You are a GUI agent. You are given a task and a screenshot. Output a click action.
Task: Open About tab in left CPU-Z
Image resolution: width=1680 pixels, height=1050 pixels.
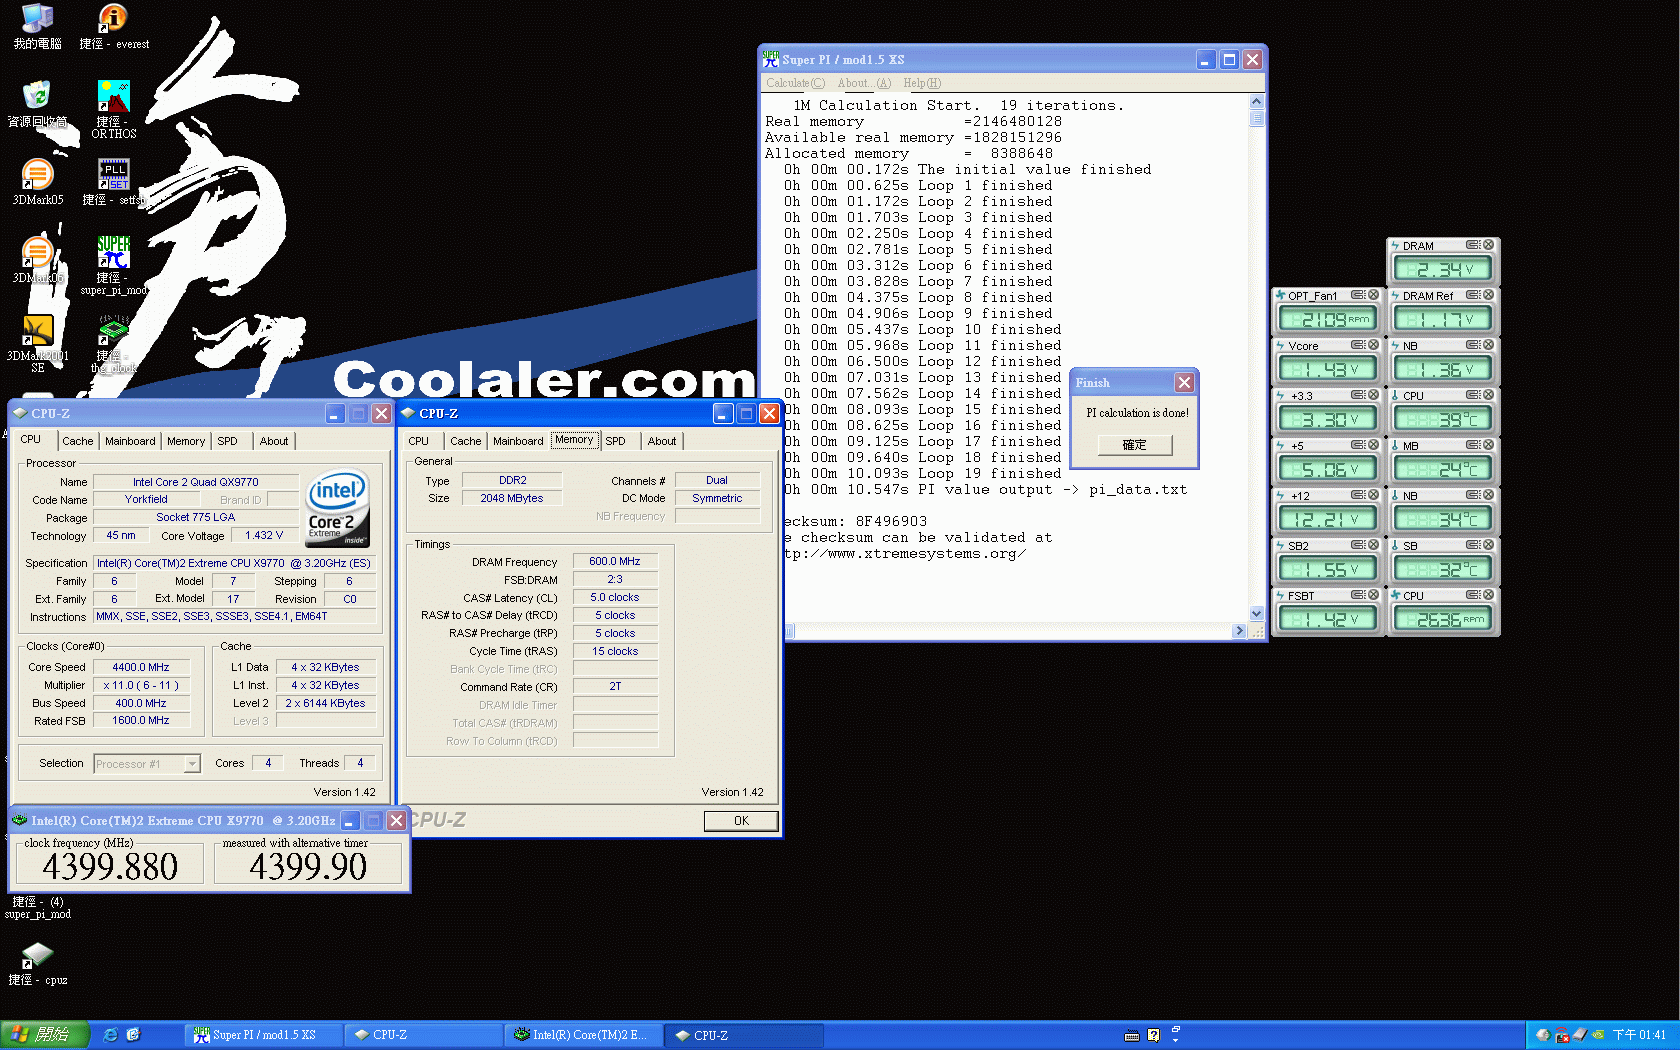click(274, 441)
